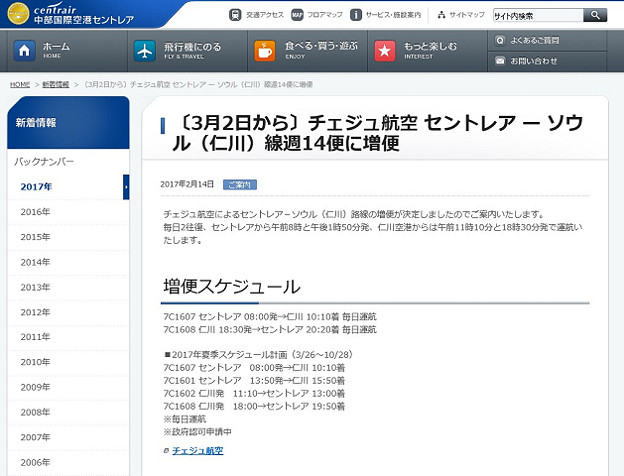
Task: Click the ※政府認可申請中 note
Action: click(x=197, y=432)
